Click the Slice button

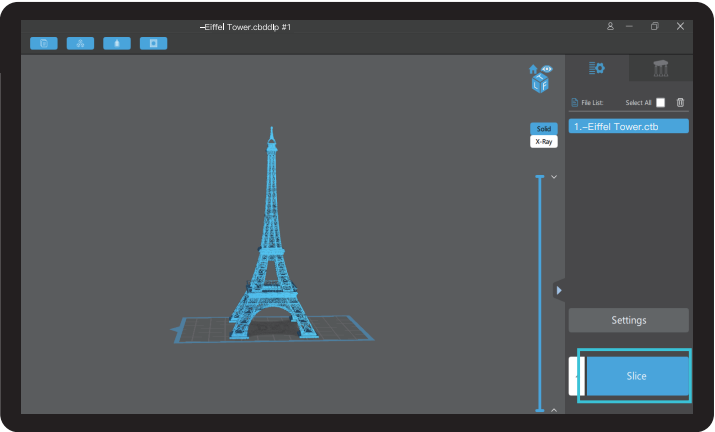point(637,376)
